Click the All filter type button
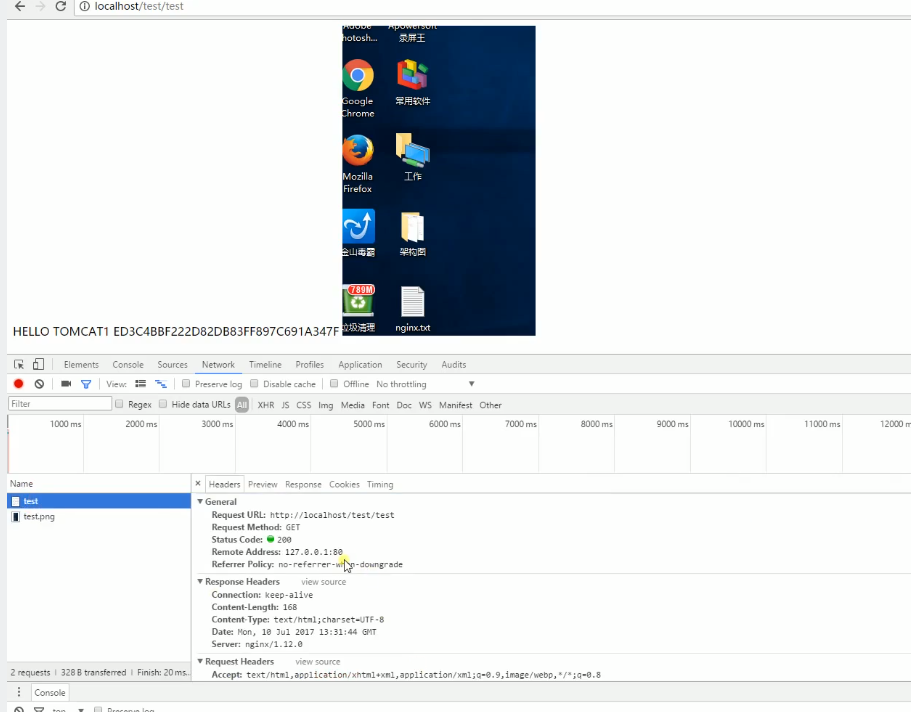 click(242, 405)
